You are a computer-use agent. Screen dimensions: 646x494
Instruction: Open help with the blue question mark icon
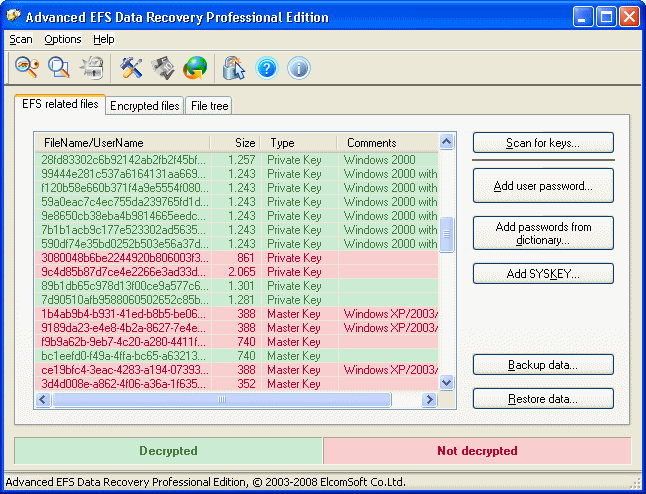click(266, 67)
